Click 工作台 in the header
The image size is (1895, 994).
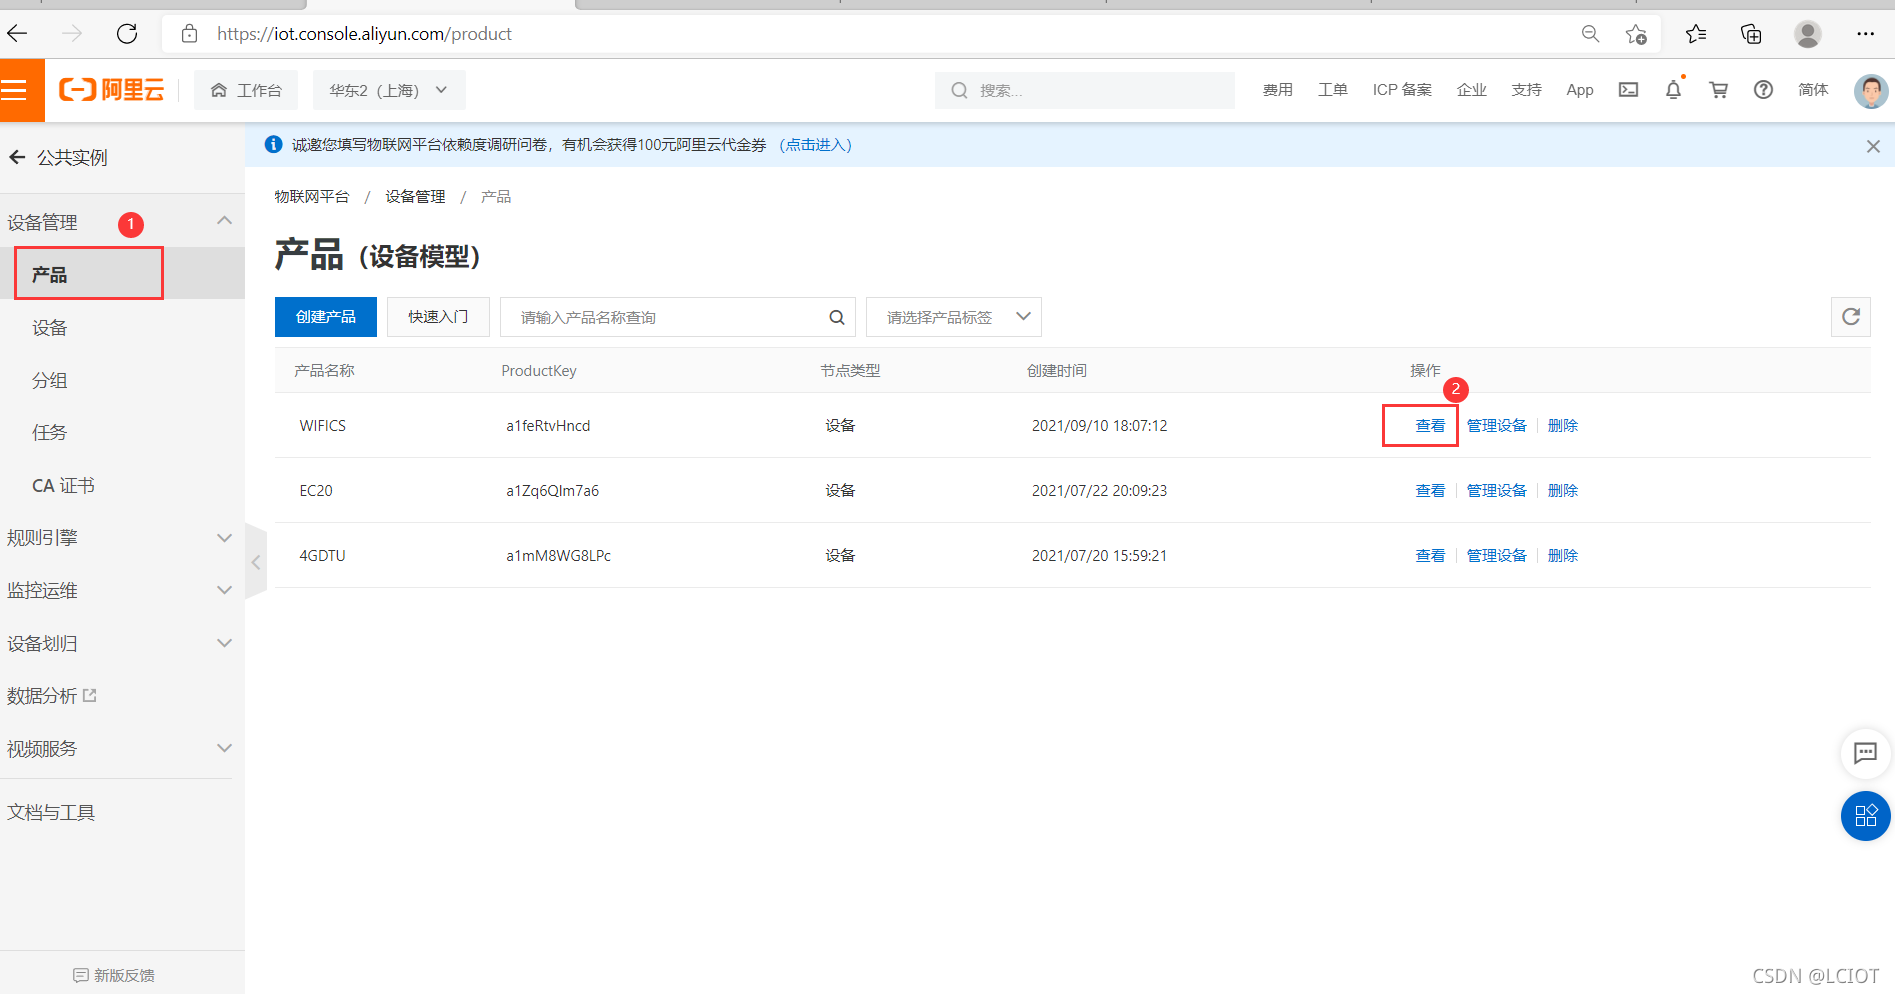[246, 90]
